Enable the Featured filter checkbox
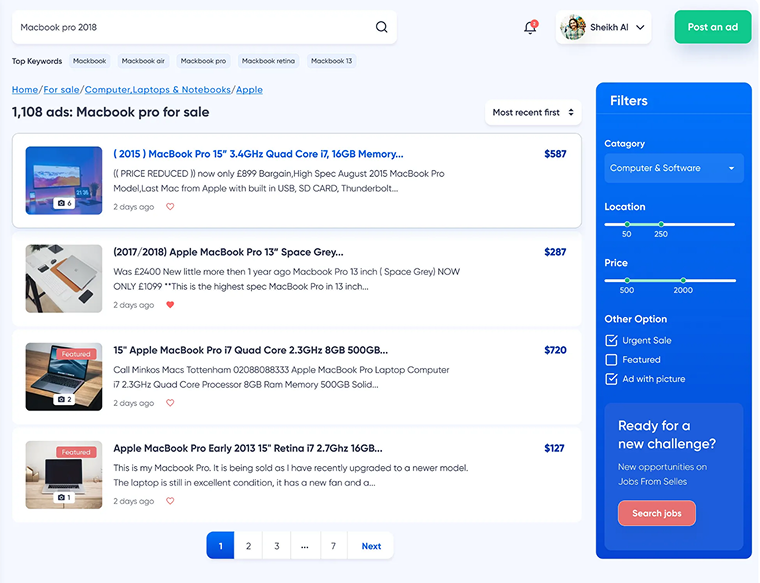This screenshot has height=583, width=760. tap(611, 360)
